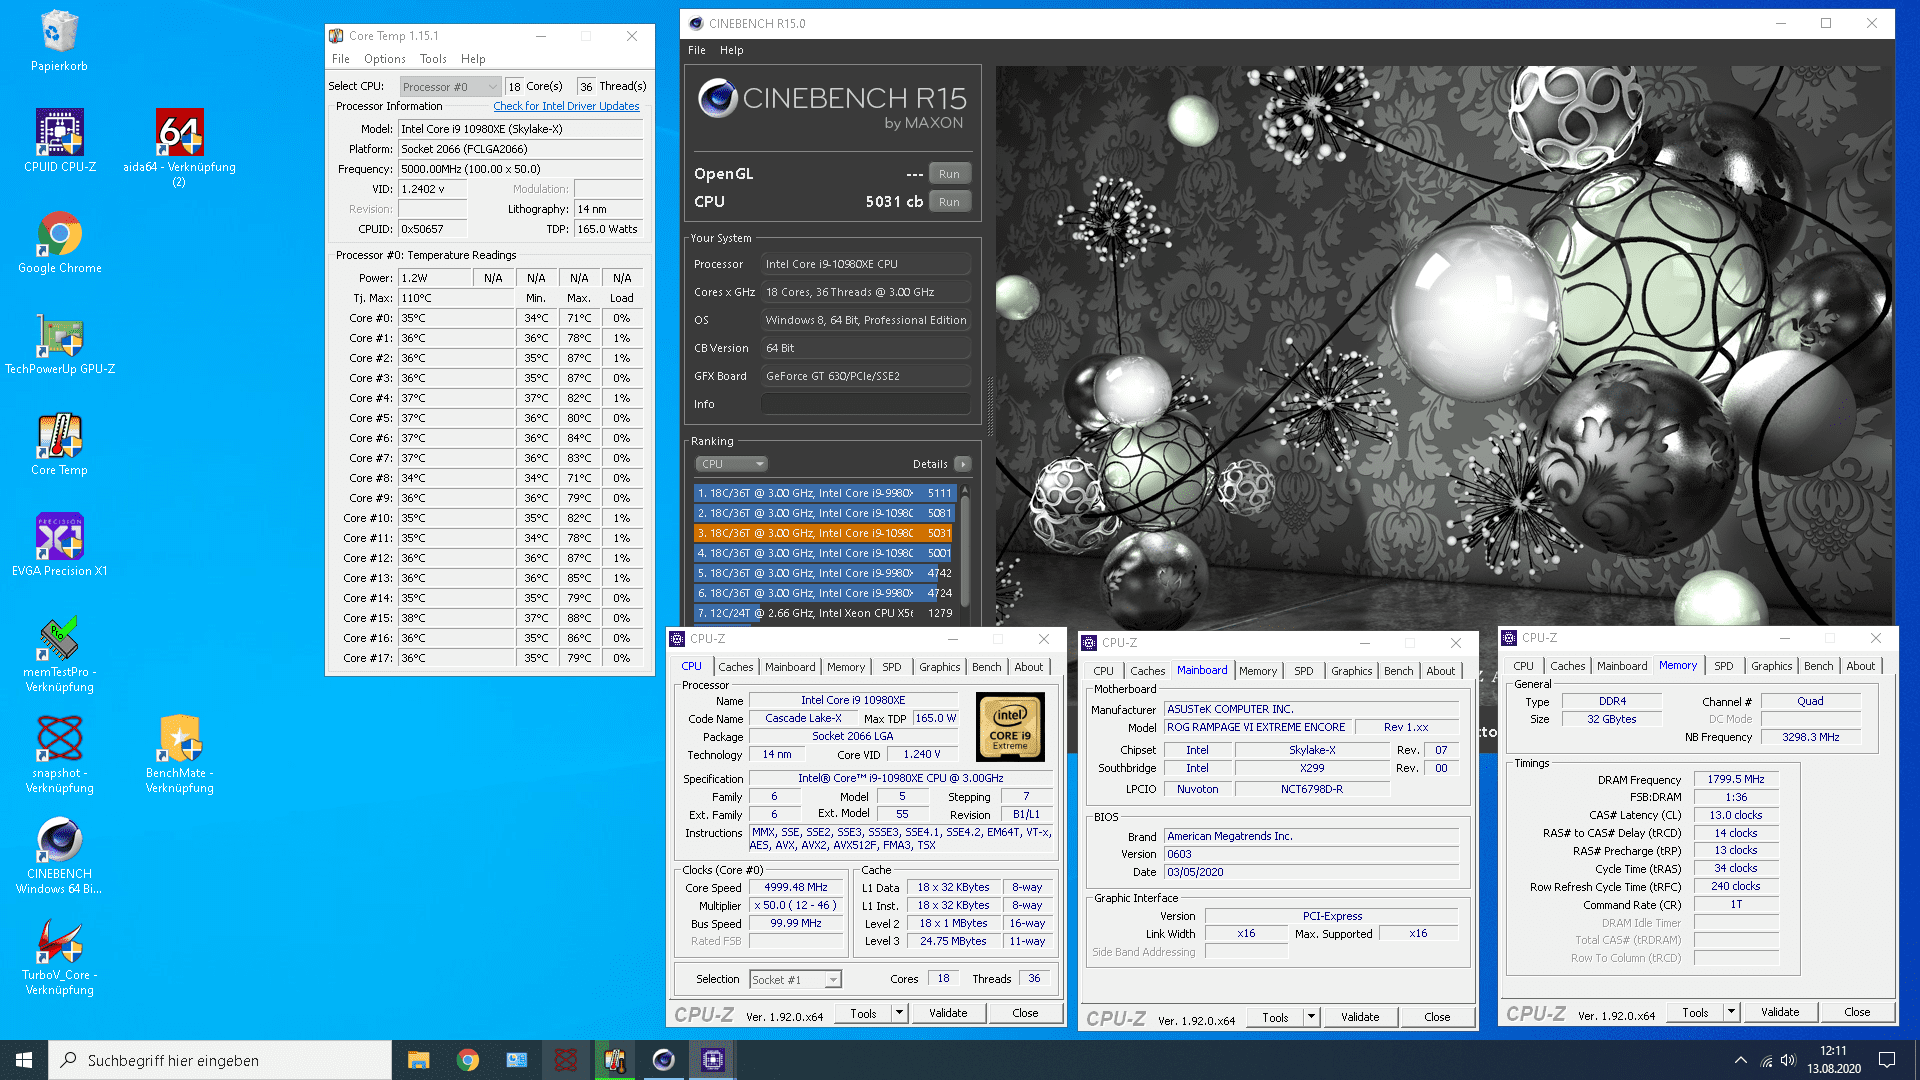Image resolution: width=1920 pixels, height=1080 pixels.
Task: Click Close in the Mainboard CPU-Z window
Action: (x=1437, y=1017)
